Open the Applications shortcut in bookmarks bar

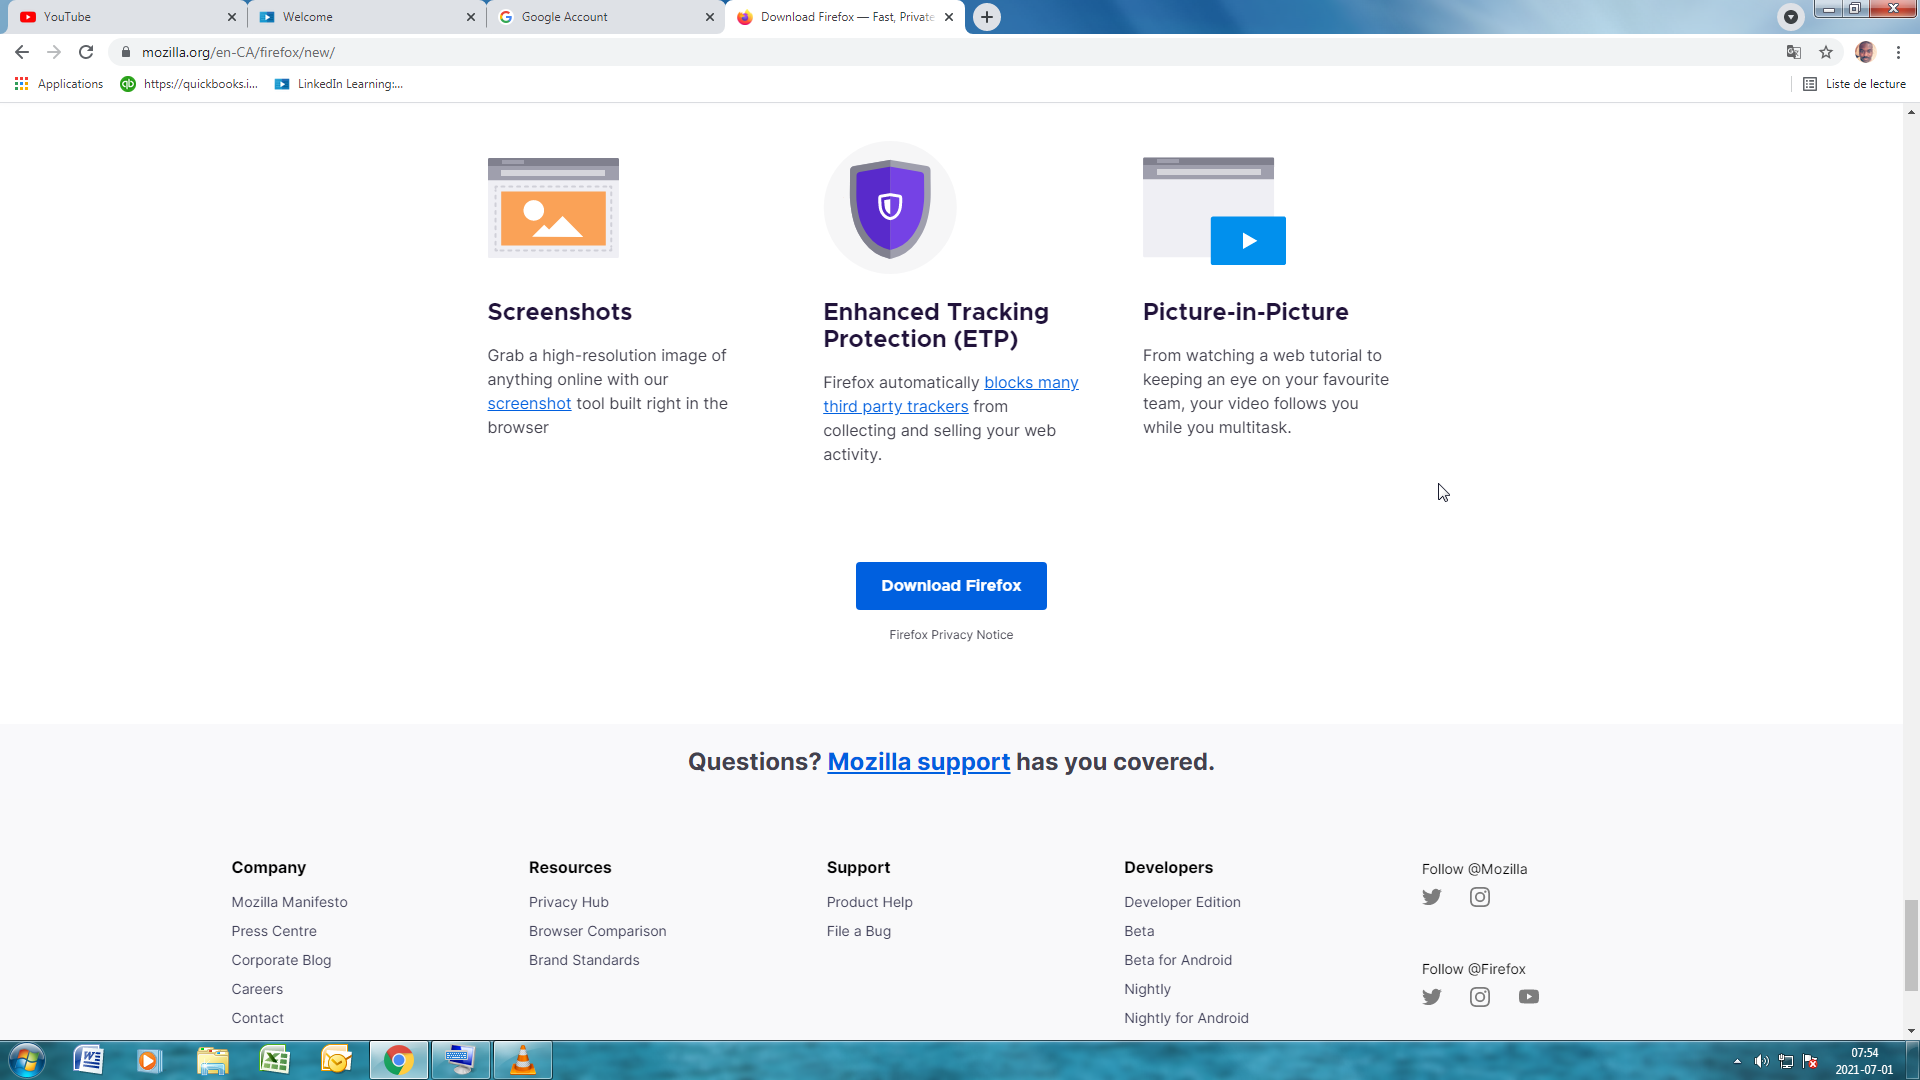[59, 84]
